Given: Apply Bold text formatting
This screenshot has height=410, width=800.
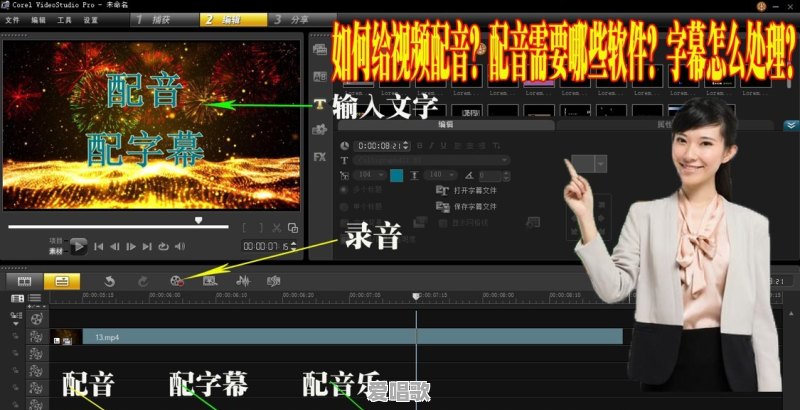Looking at the screenshot, I should [x=420, y=146].
